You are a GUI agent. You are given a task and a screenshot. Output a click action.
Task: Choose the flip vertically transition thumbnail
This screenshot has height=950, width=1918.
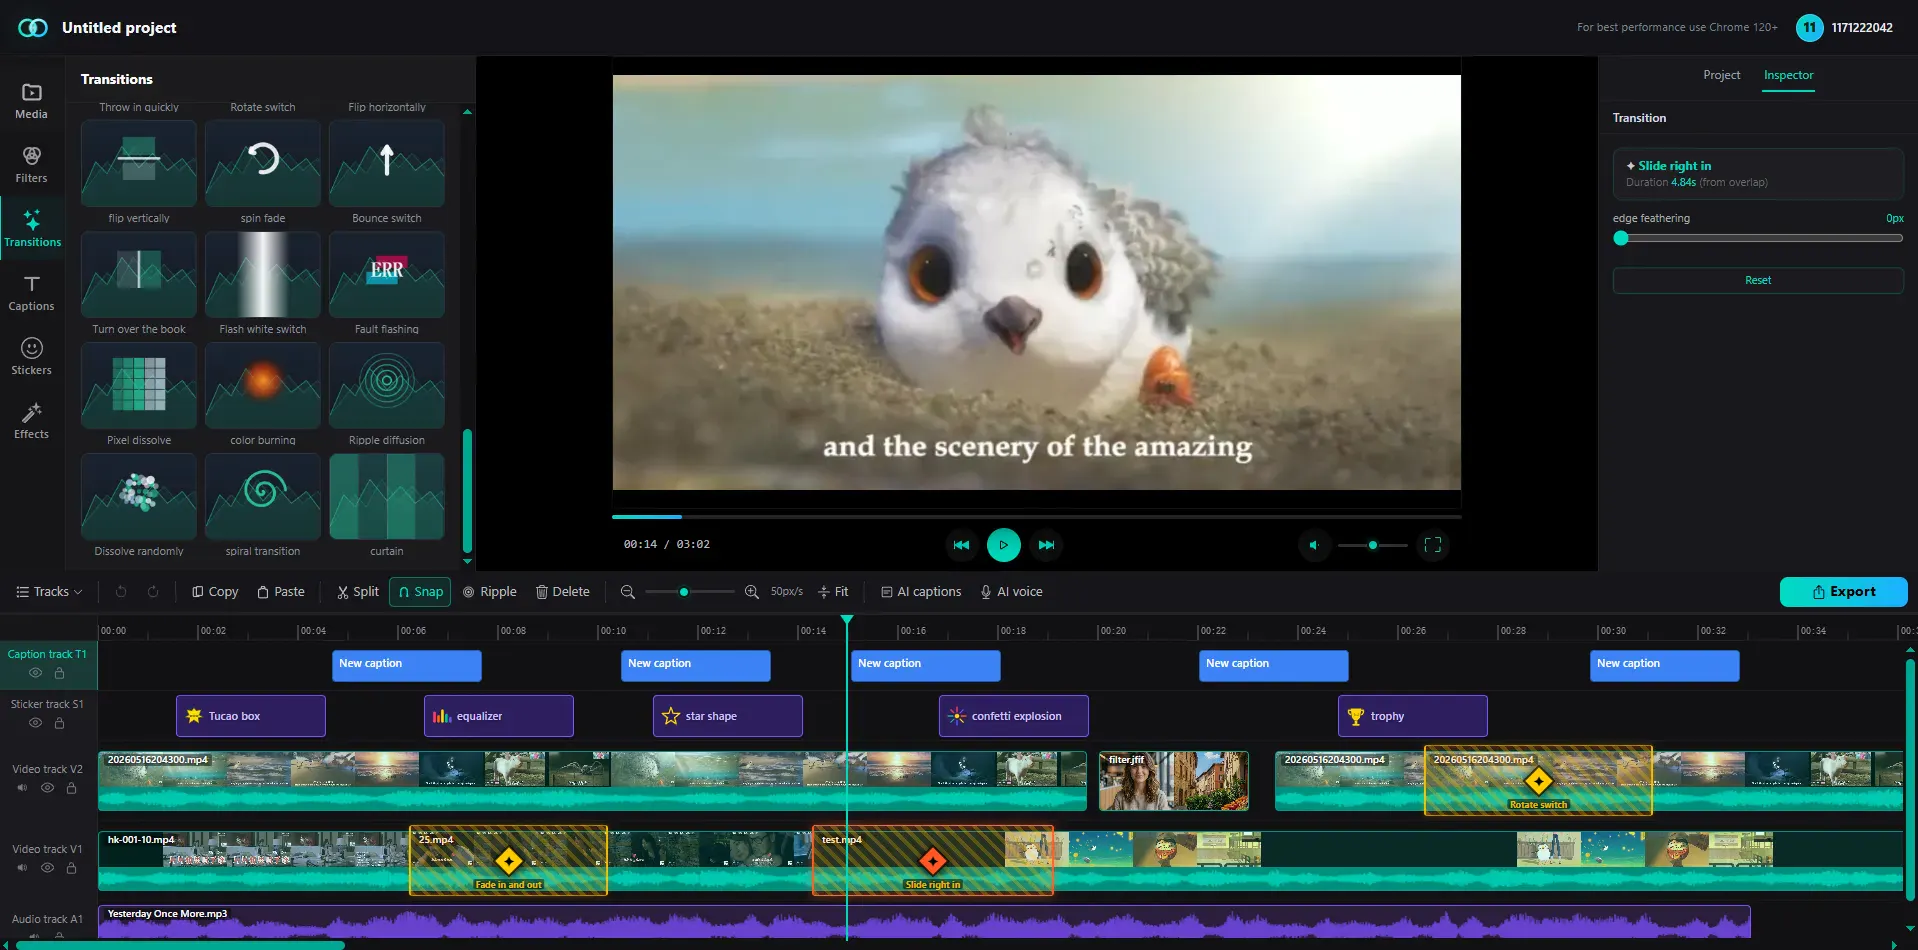coord(139,163)
